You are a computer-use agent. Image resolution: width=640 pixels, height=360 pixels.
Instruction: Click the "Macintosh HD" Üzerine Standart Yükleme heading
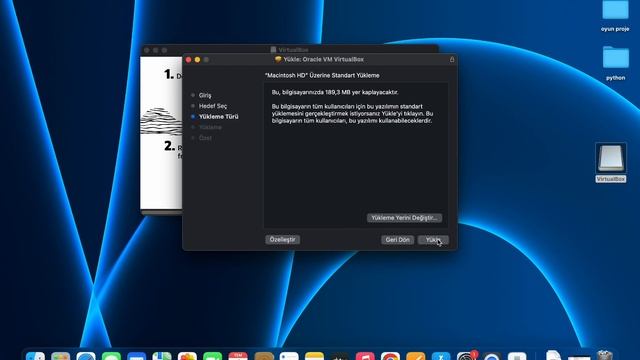click(322, 76)
